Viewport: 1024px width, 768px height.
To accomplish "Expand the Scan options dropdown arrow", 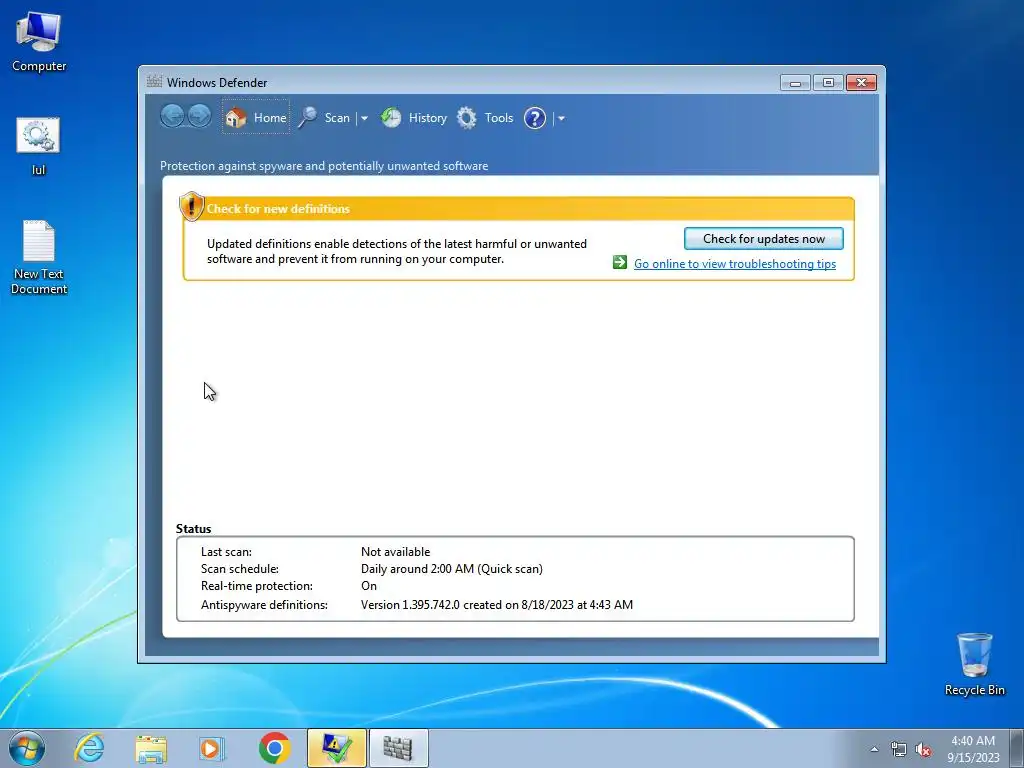I will (364, 118).
